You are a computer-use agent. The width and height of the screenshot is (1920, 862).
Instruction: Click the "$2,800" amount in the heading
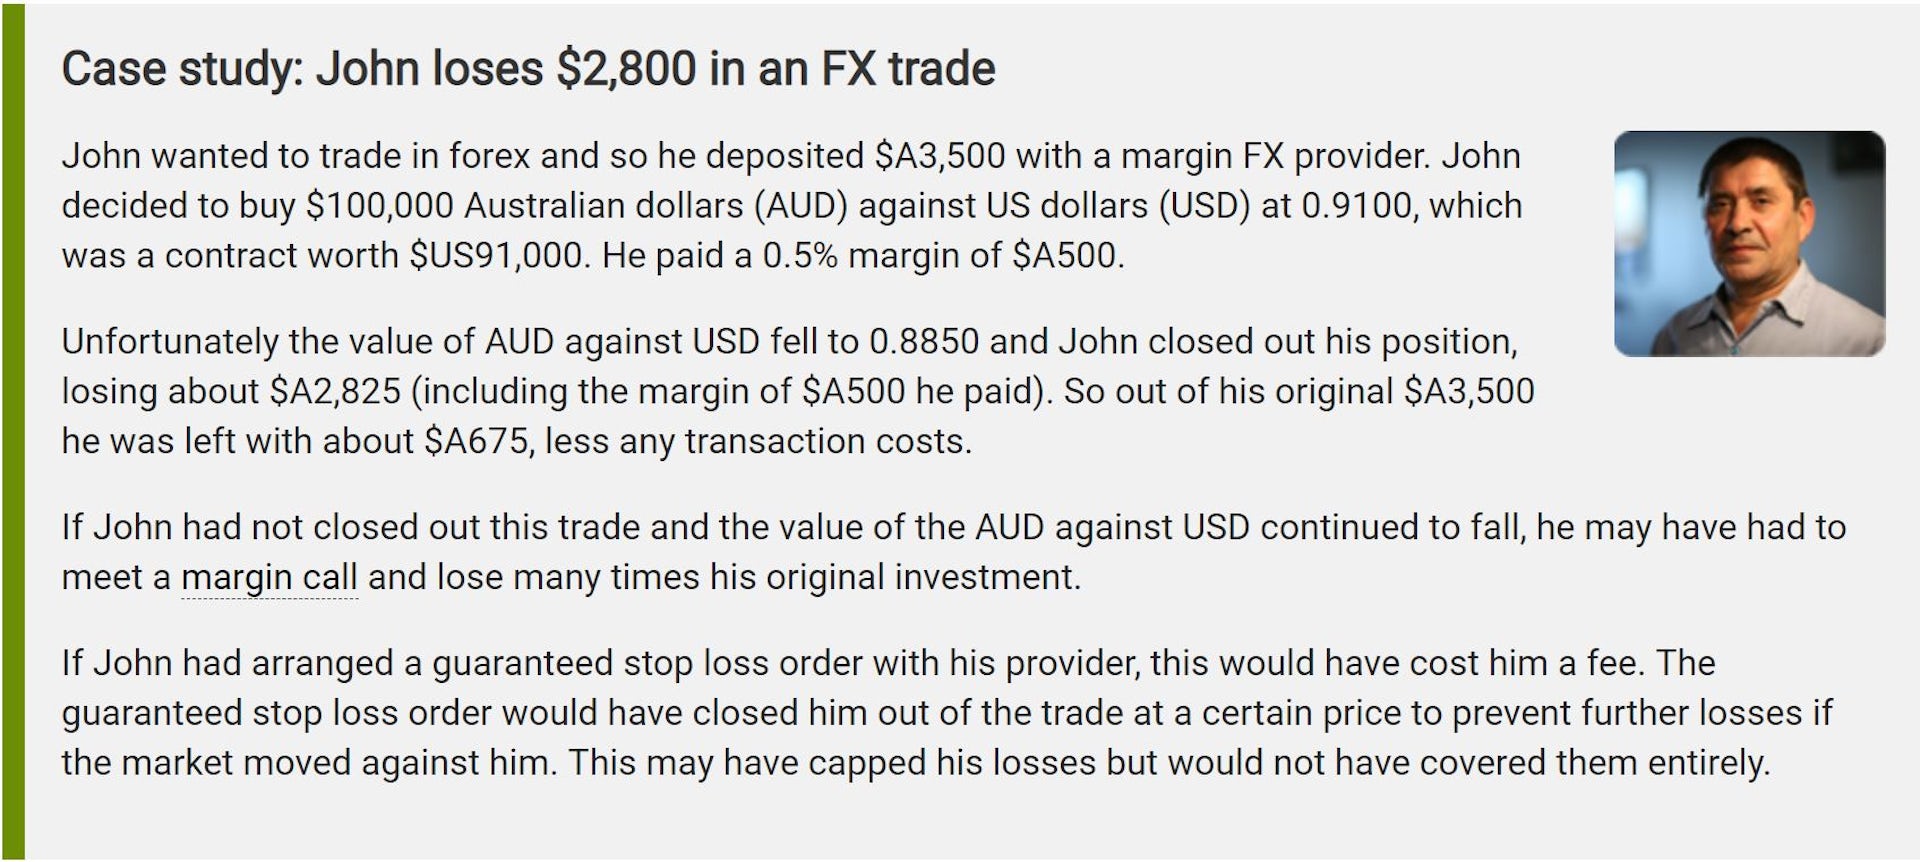click(x=626, y=69)
